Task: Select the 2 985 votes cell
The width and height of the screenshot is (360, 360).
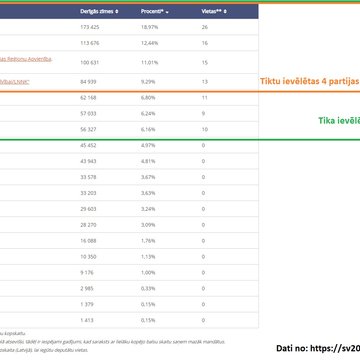Action: coord(87,289)
